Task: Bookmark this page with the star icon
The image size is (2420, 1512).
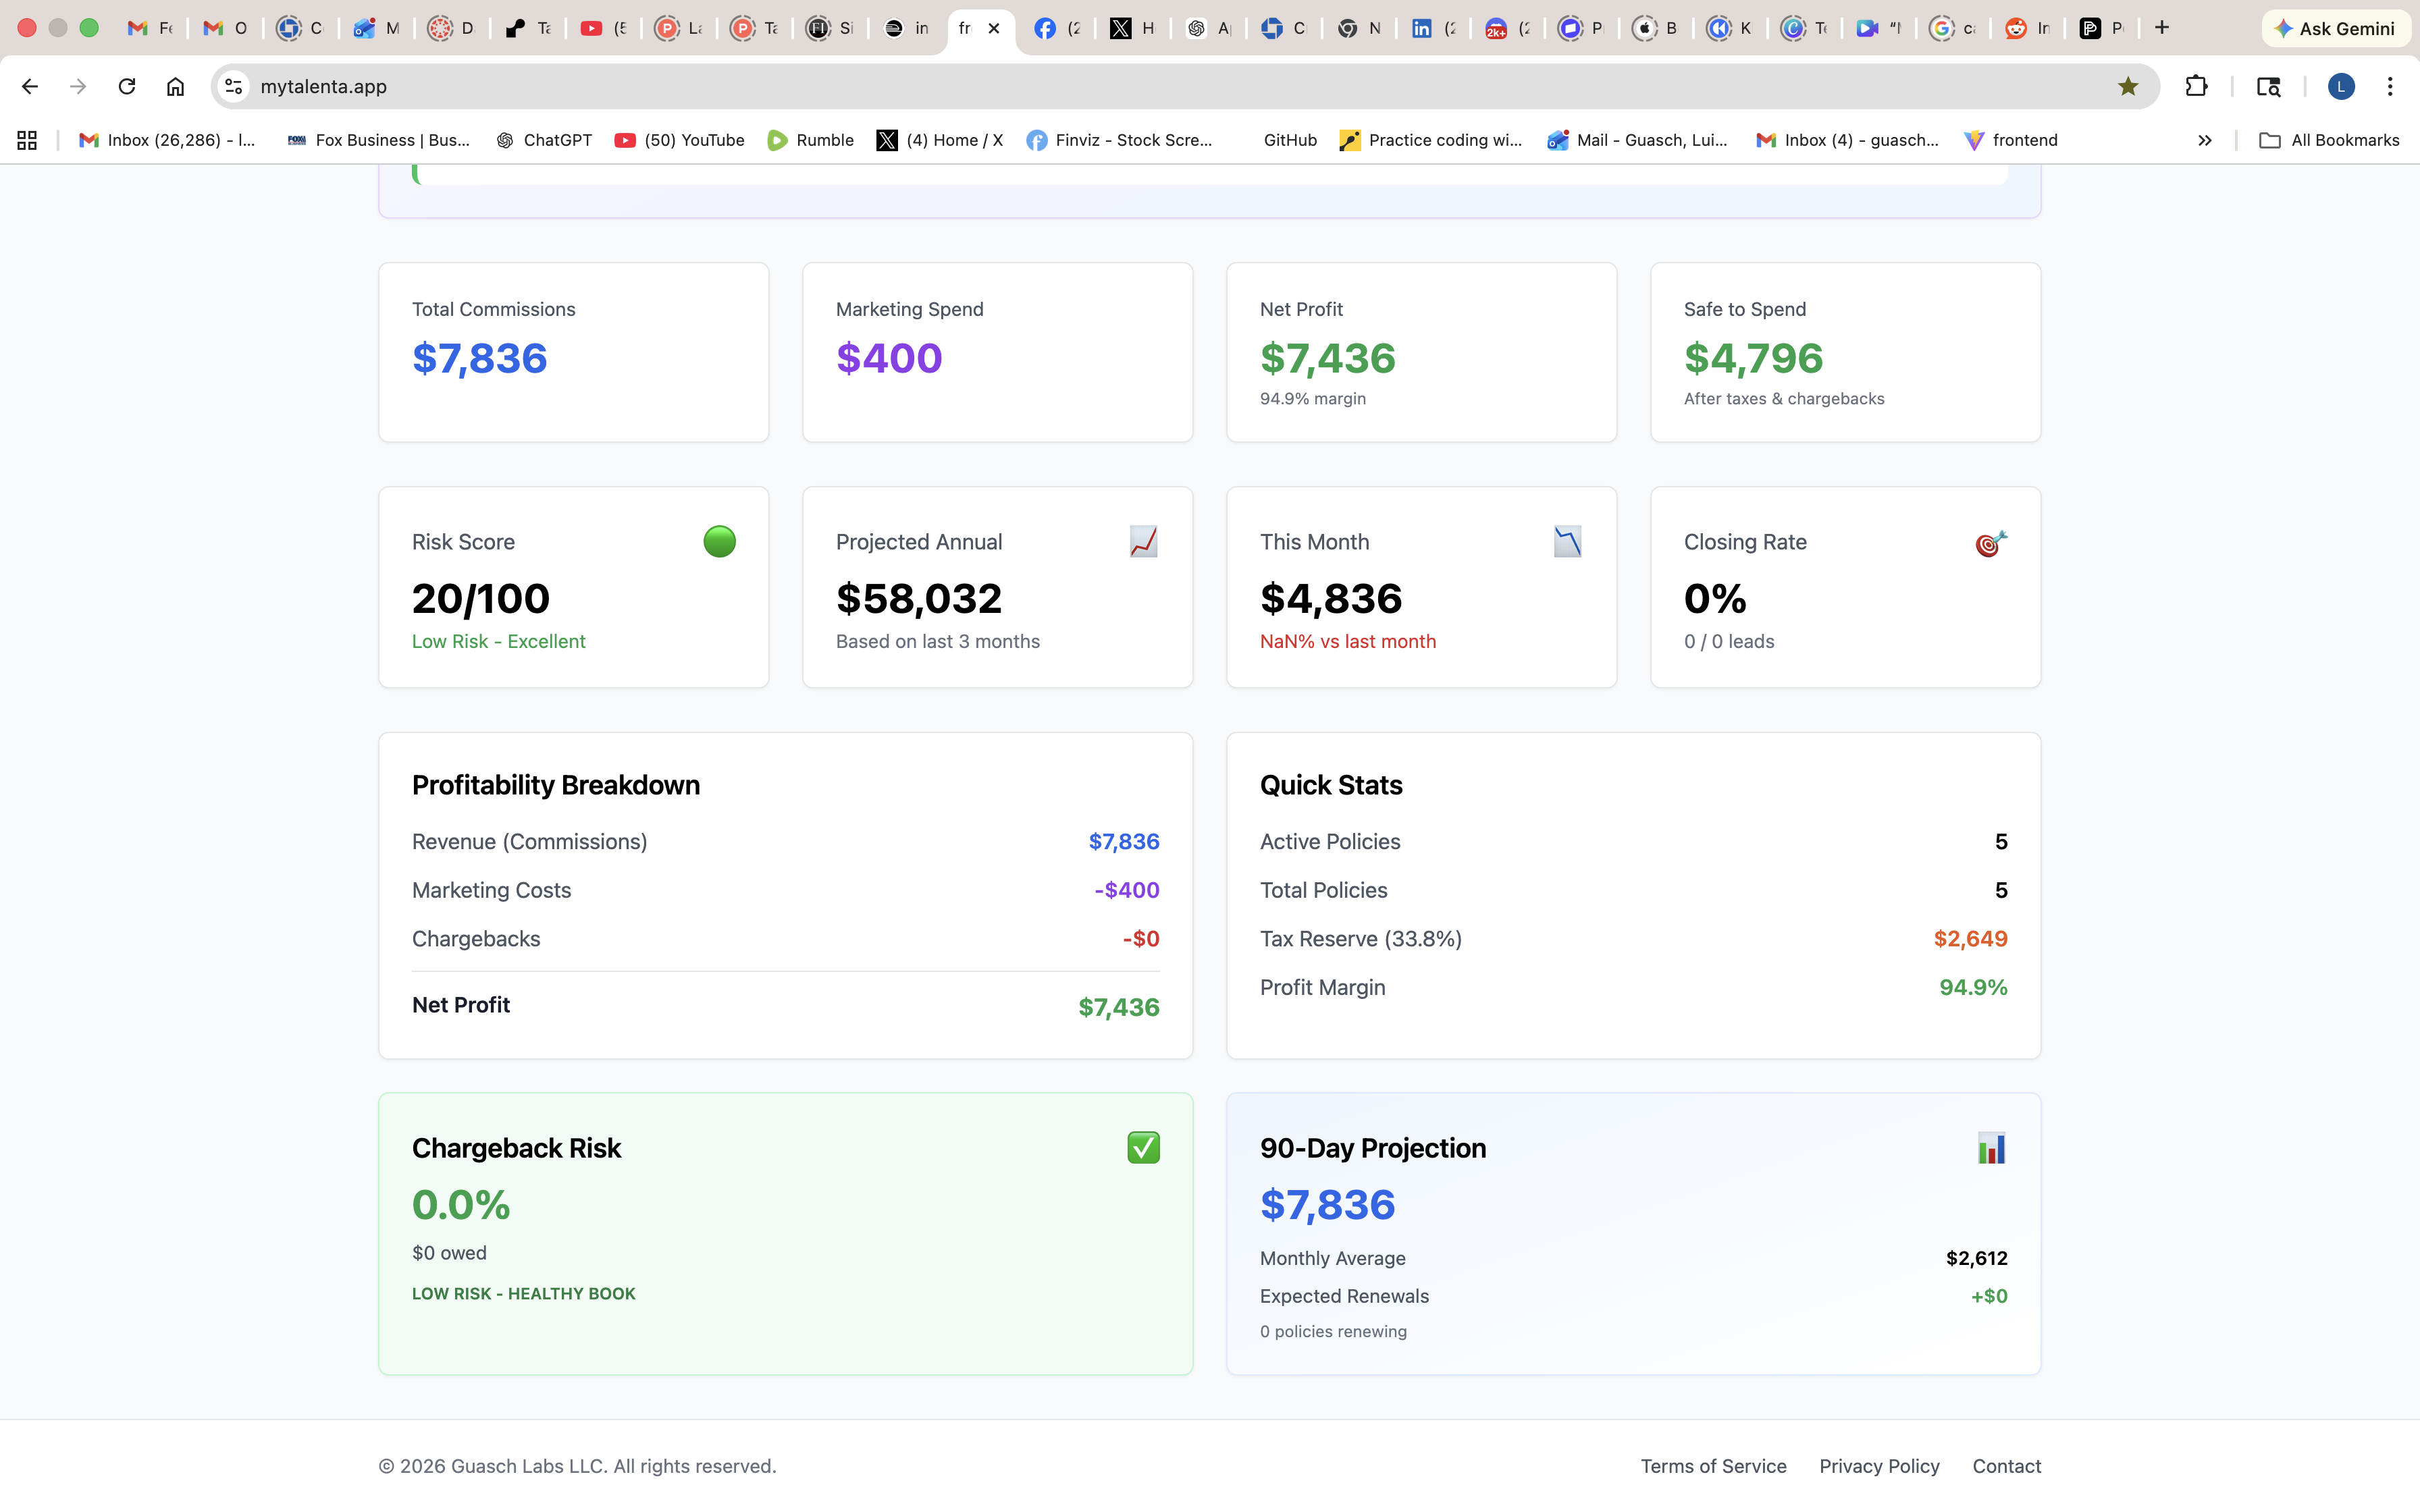Action: 2127,87
